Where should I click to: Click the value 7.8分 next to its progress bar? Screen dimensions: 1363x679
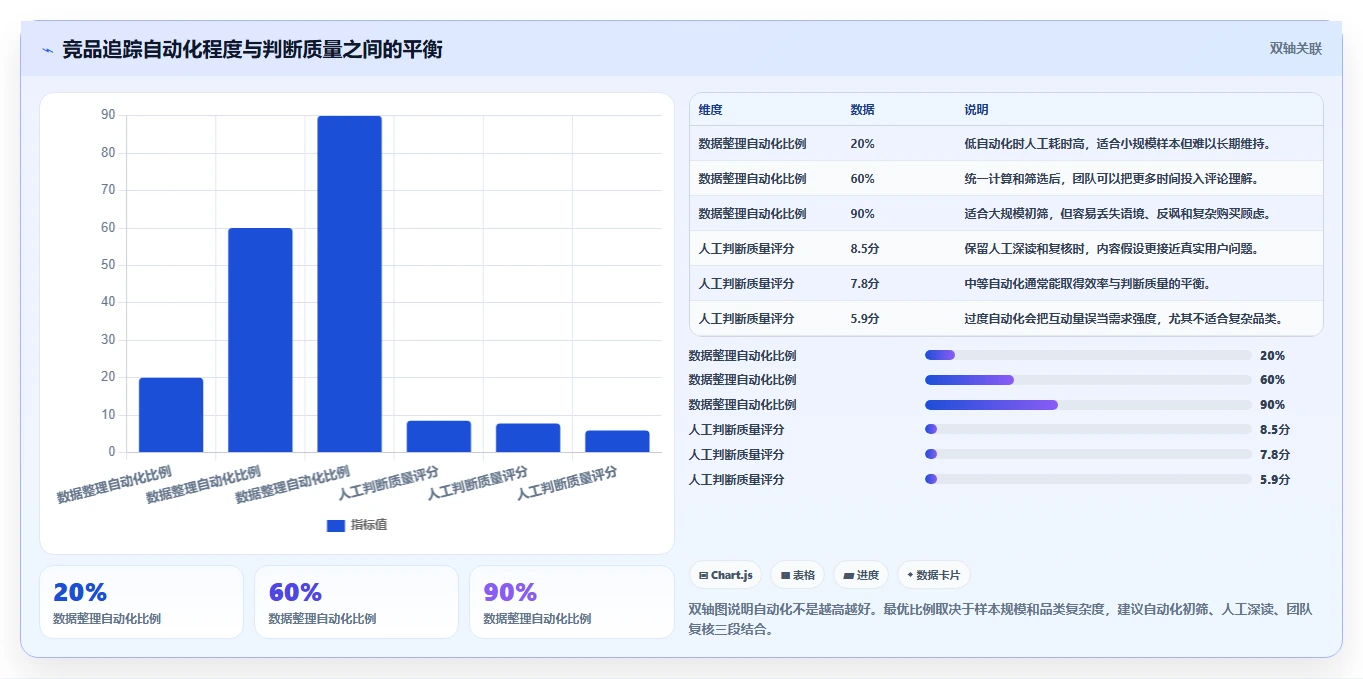click(1275, 455)
